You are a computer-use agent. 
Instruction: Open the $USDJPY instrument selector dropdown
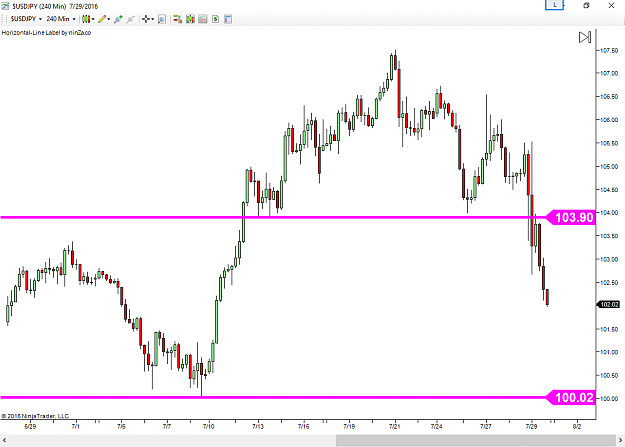[x=26, y=19]
